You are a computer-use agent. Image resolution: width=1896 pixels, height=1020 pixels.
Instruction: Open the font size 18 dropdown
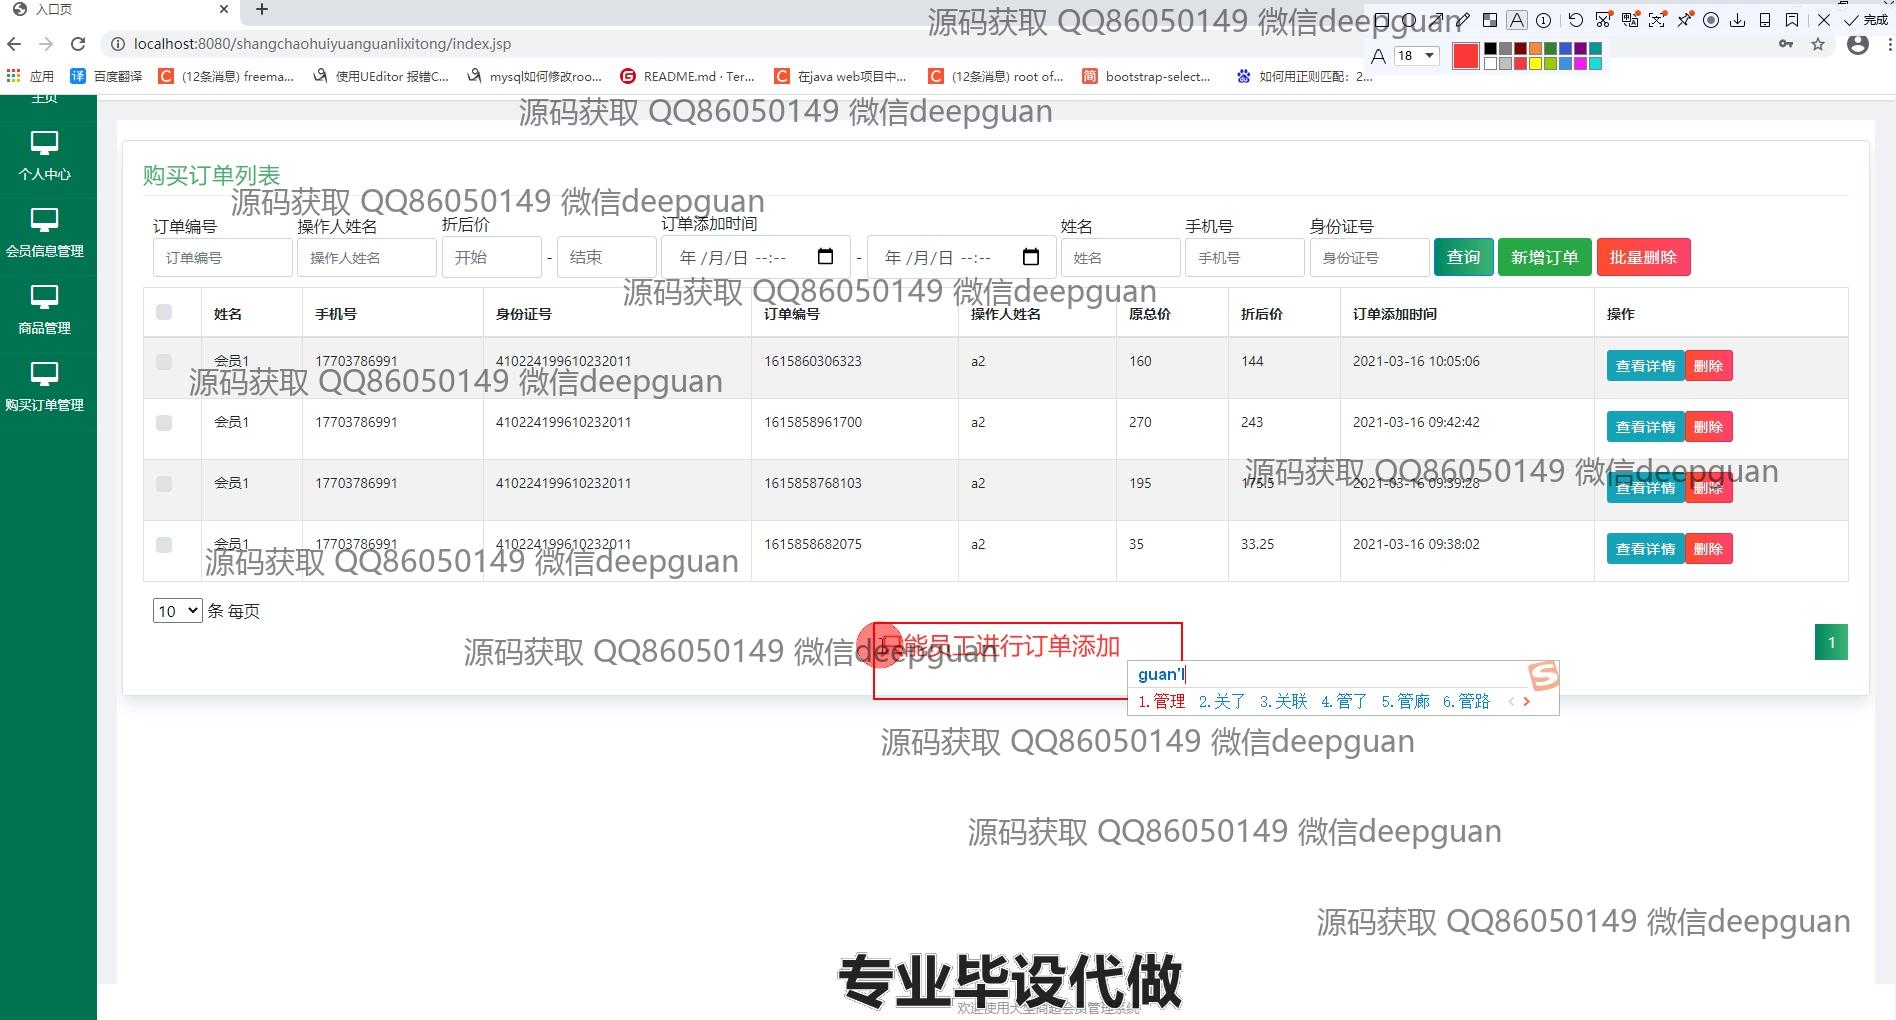(x=1416, y=56)
